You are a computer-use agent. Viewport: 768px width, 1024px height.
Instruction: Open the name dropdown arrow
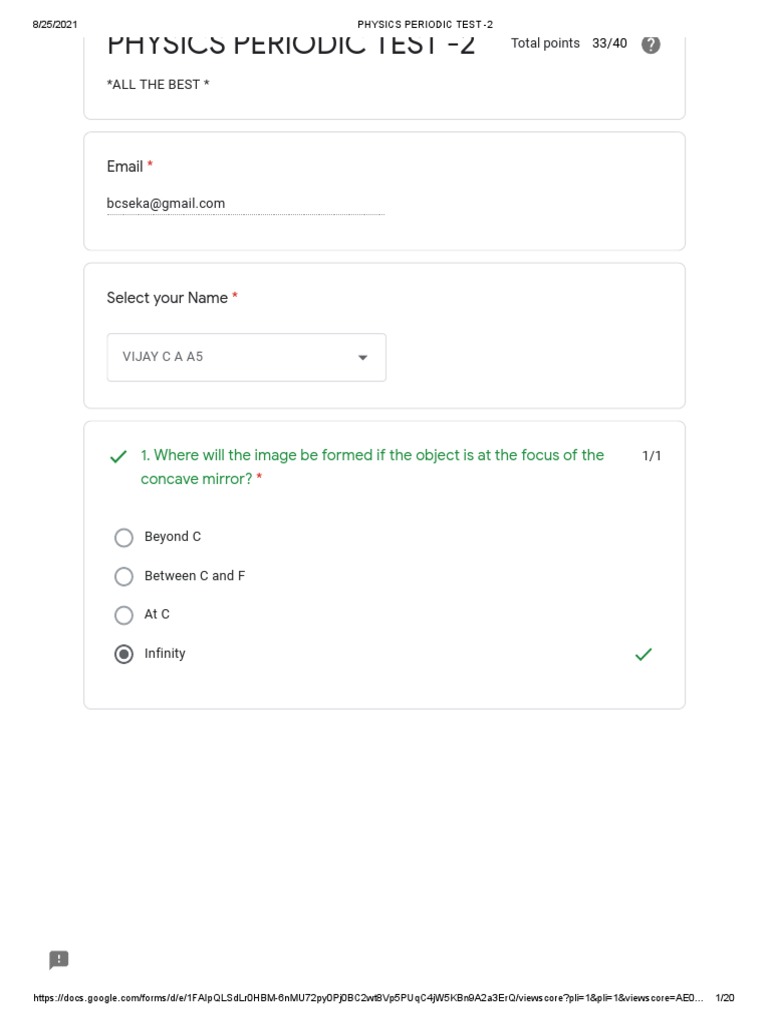363,358
